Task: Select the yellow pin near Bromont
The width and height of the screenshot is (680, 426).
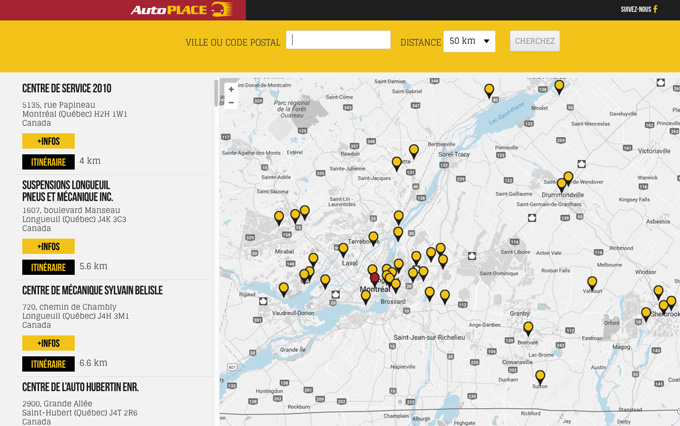Action: coord(528,328)
